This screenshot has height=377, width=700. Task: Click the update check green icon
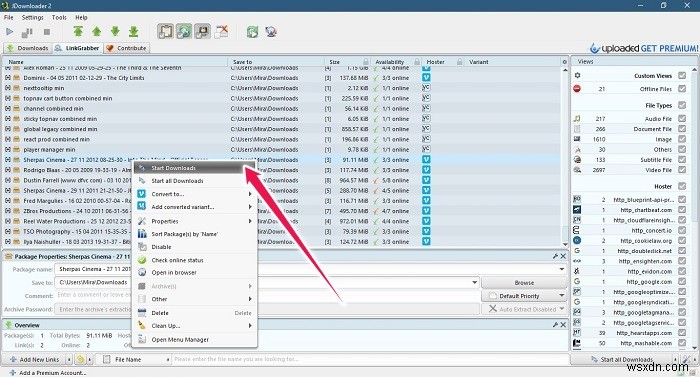pos(253,32)
